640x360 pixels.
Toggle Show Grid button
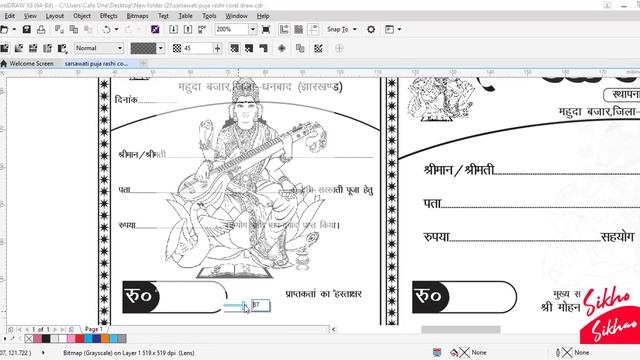[298, 29]
